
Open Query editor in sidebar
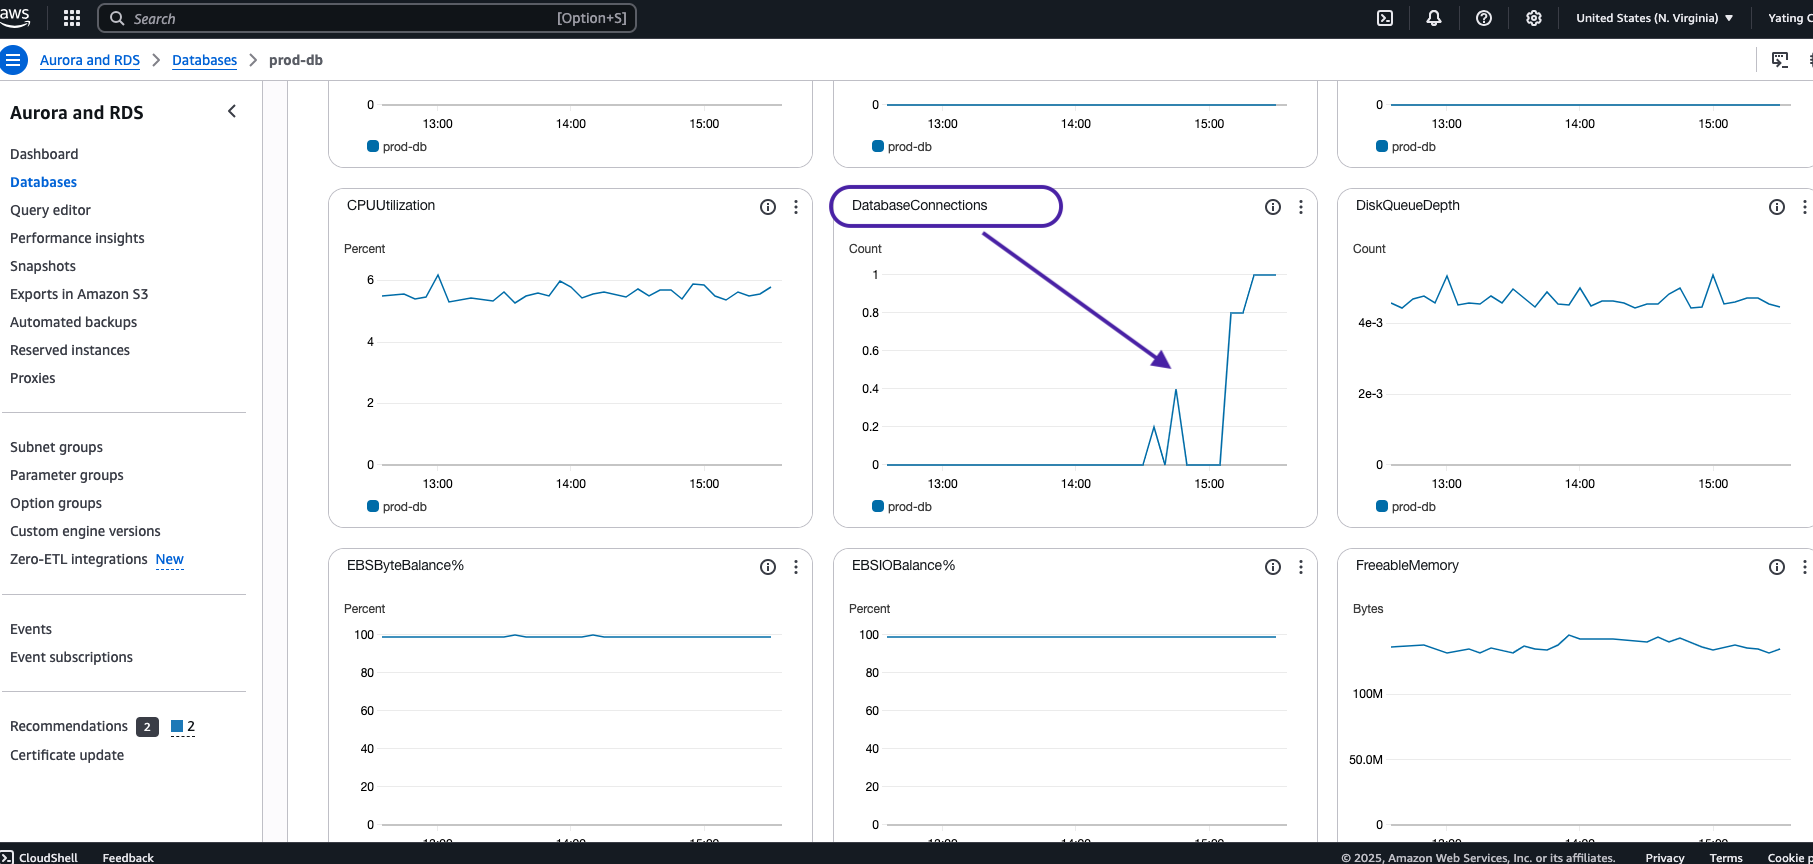(50, 210)
